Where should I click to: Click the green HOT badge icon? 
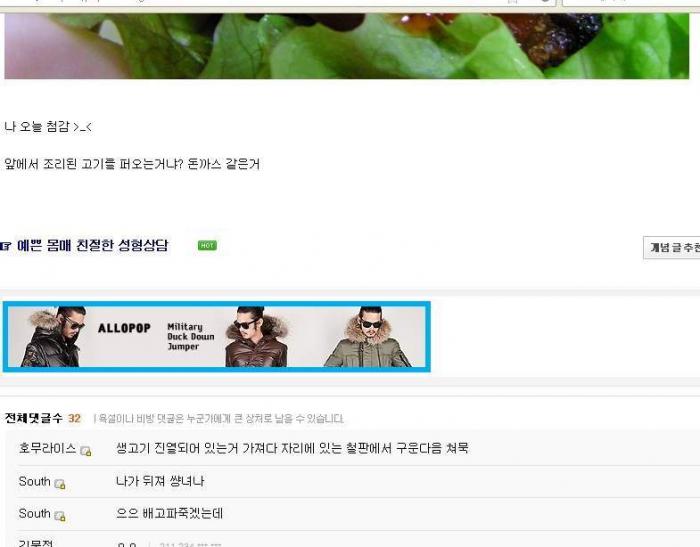[x=207, y=246]
